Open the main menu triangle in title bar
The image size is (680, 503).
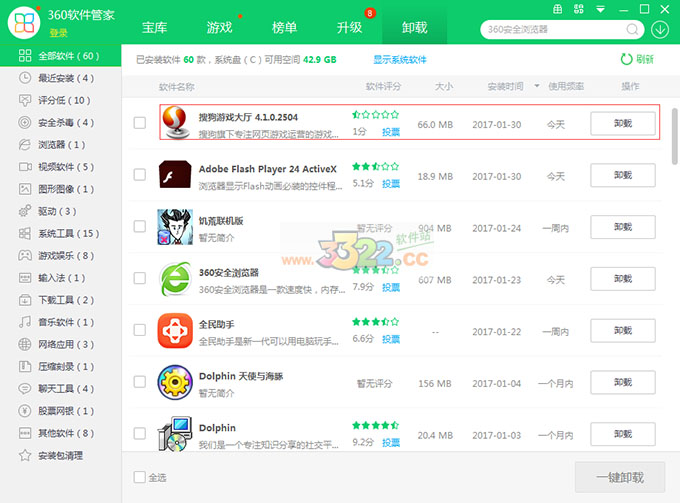[x=600, y=9]
